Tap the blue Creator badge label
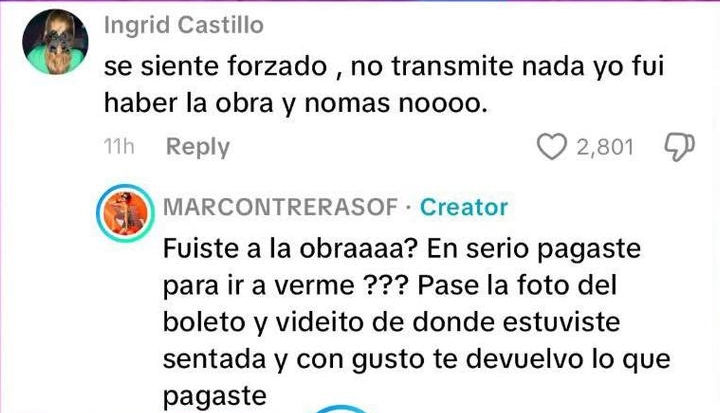The height and width of the screenshot is (413, 720). [464, 207]
